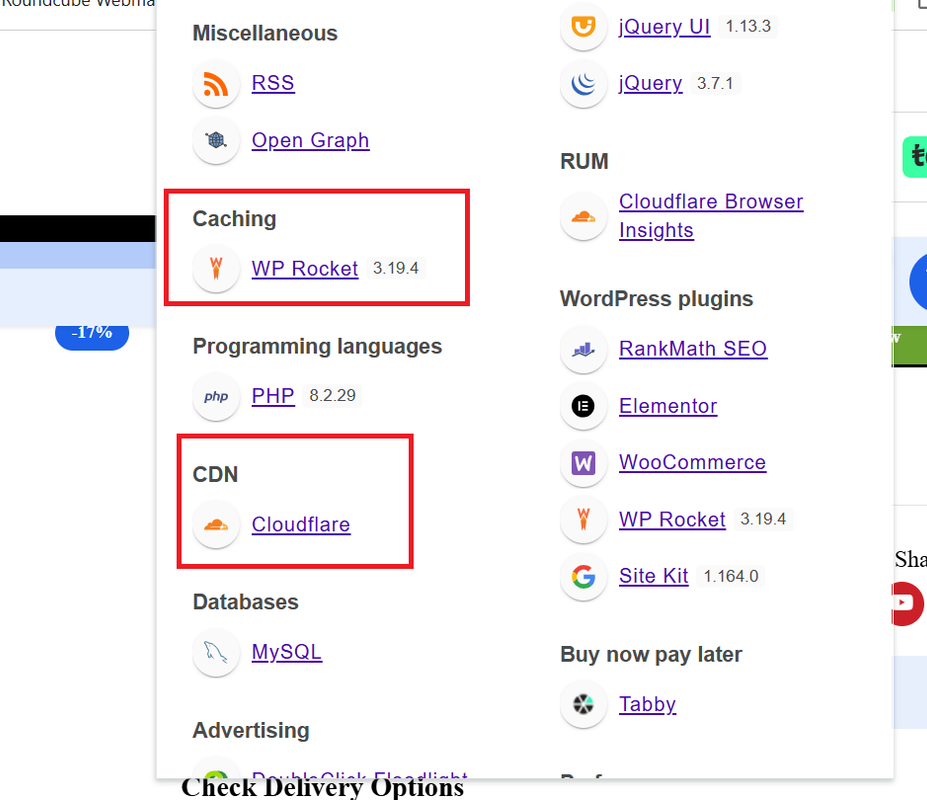Screen dimensions: 927x800
Task: Open the Cloudflare Browser Insights link
Action: [x=711, y=216]
